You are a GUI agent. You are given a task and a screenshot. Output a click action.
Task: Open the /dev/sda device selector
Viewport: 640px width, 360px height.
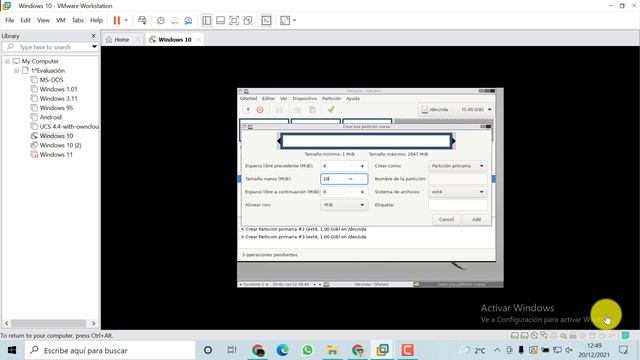coord(457,109)
